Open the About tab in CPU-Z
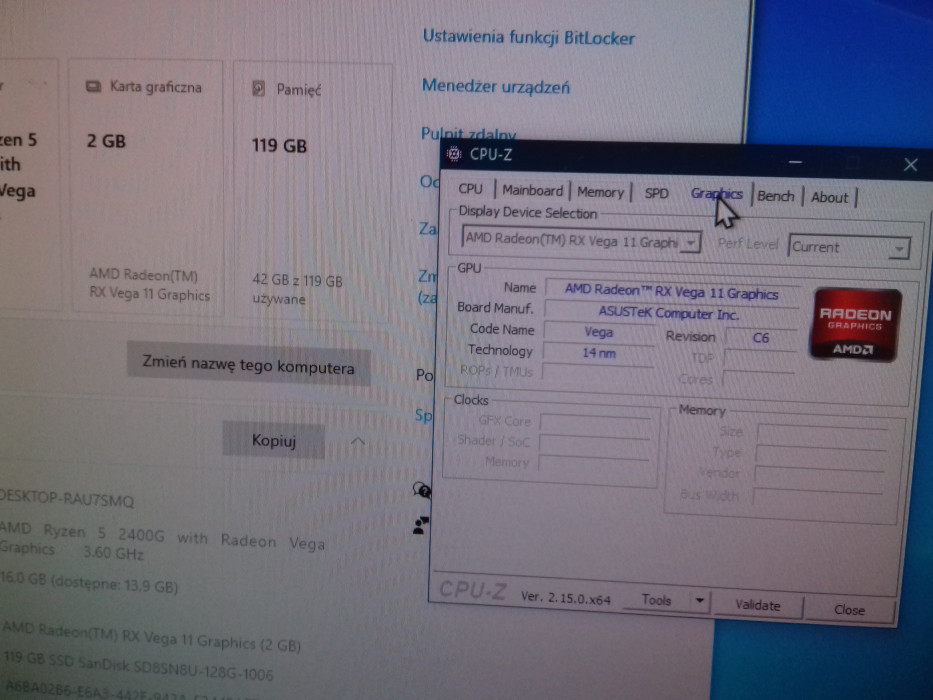This screenshot has width=933, height=700. (829, 198)
